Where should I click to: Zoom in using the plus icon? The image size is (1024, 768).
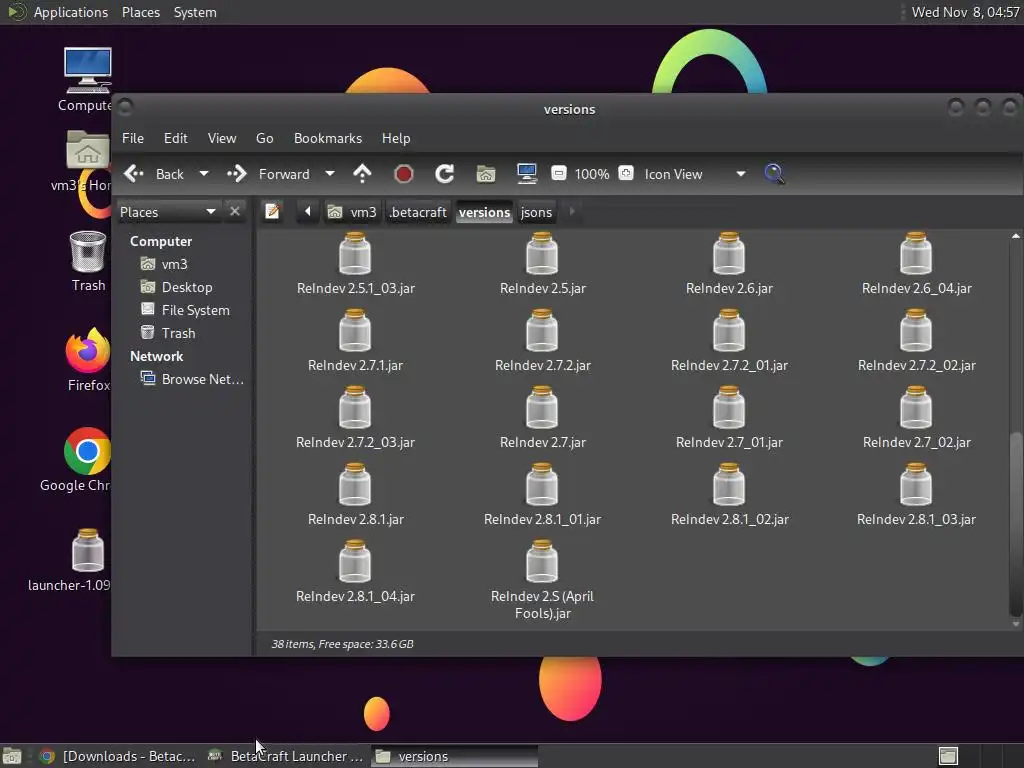[626, 174]
